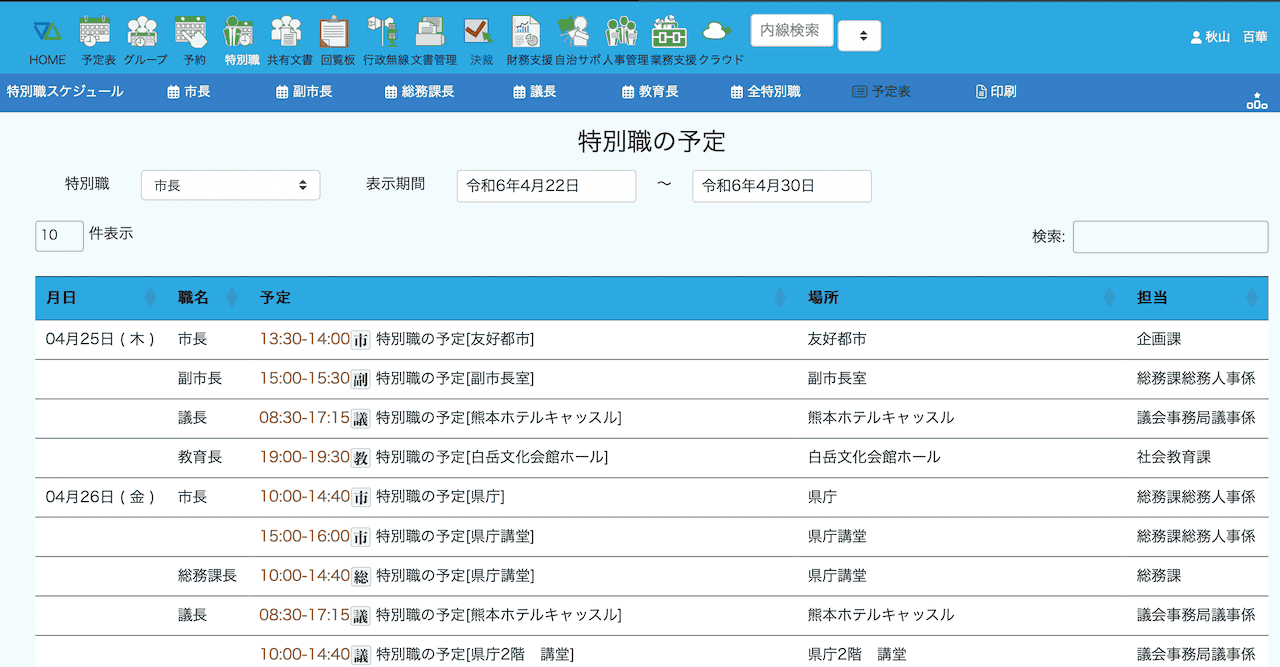Select the 教育長 schedule tab
The height and width of the screenshot is (667, 1280).
click(x=650, y=92)
